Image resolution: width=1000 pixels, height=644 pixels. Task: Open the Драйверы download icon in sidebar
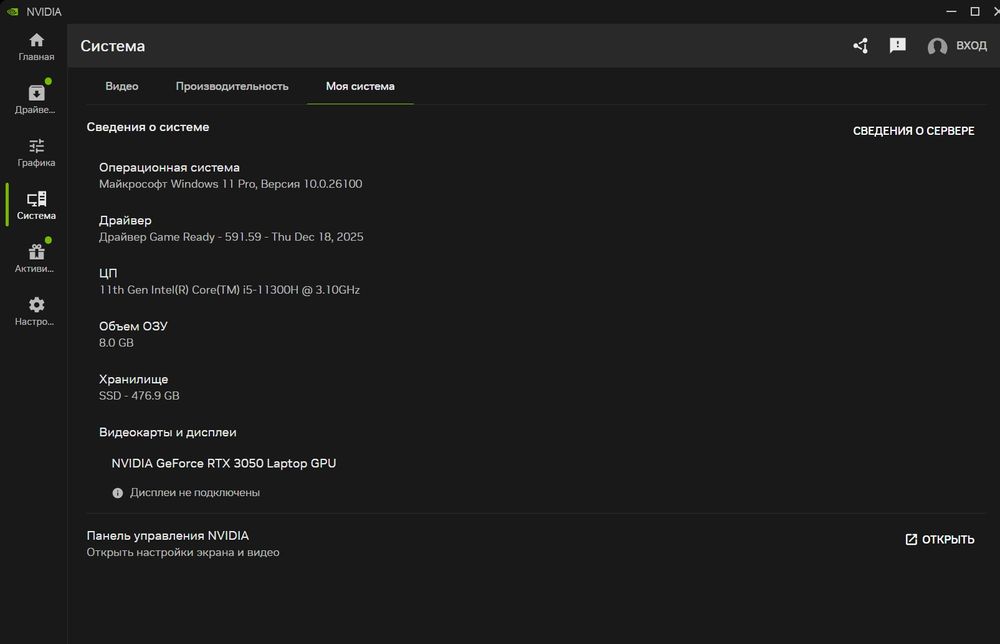coord(36,93)
